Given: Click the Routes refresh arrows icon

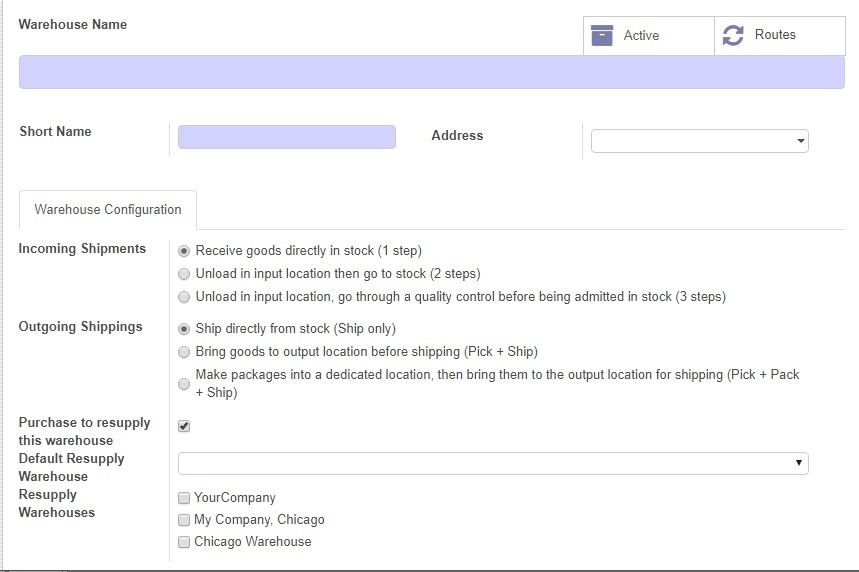Looking at the screenshot, I should point(732,36).
